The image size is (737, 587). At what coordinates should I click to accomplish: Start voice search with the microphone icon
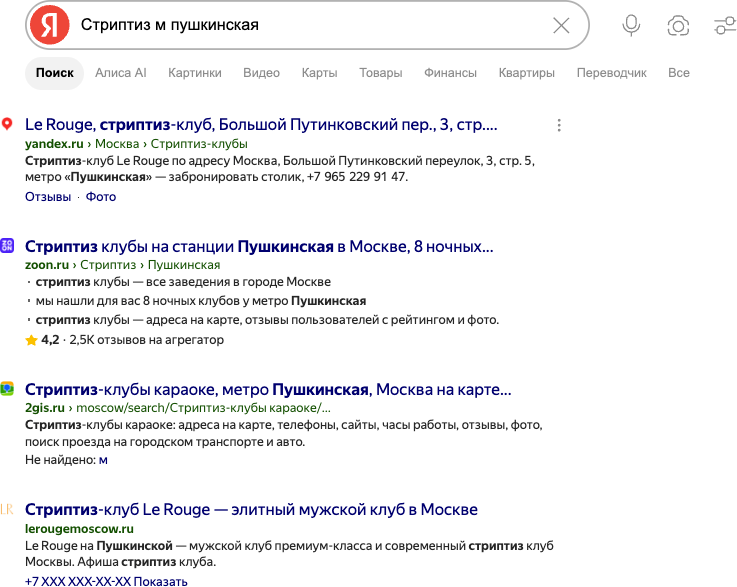click(631, 25)
